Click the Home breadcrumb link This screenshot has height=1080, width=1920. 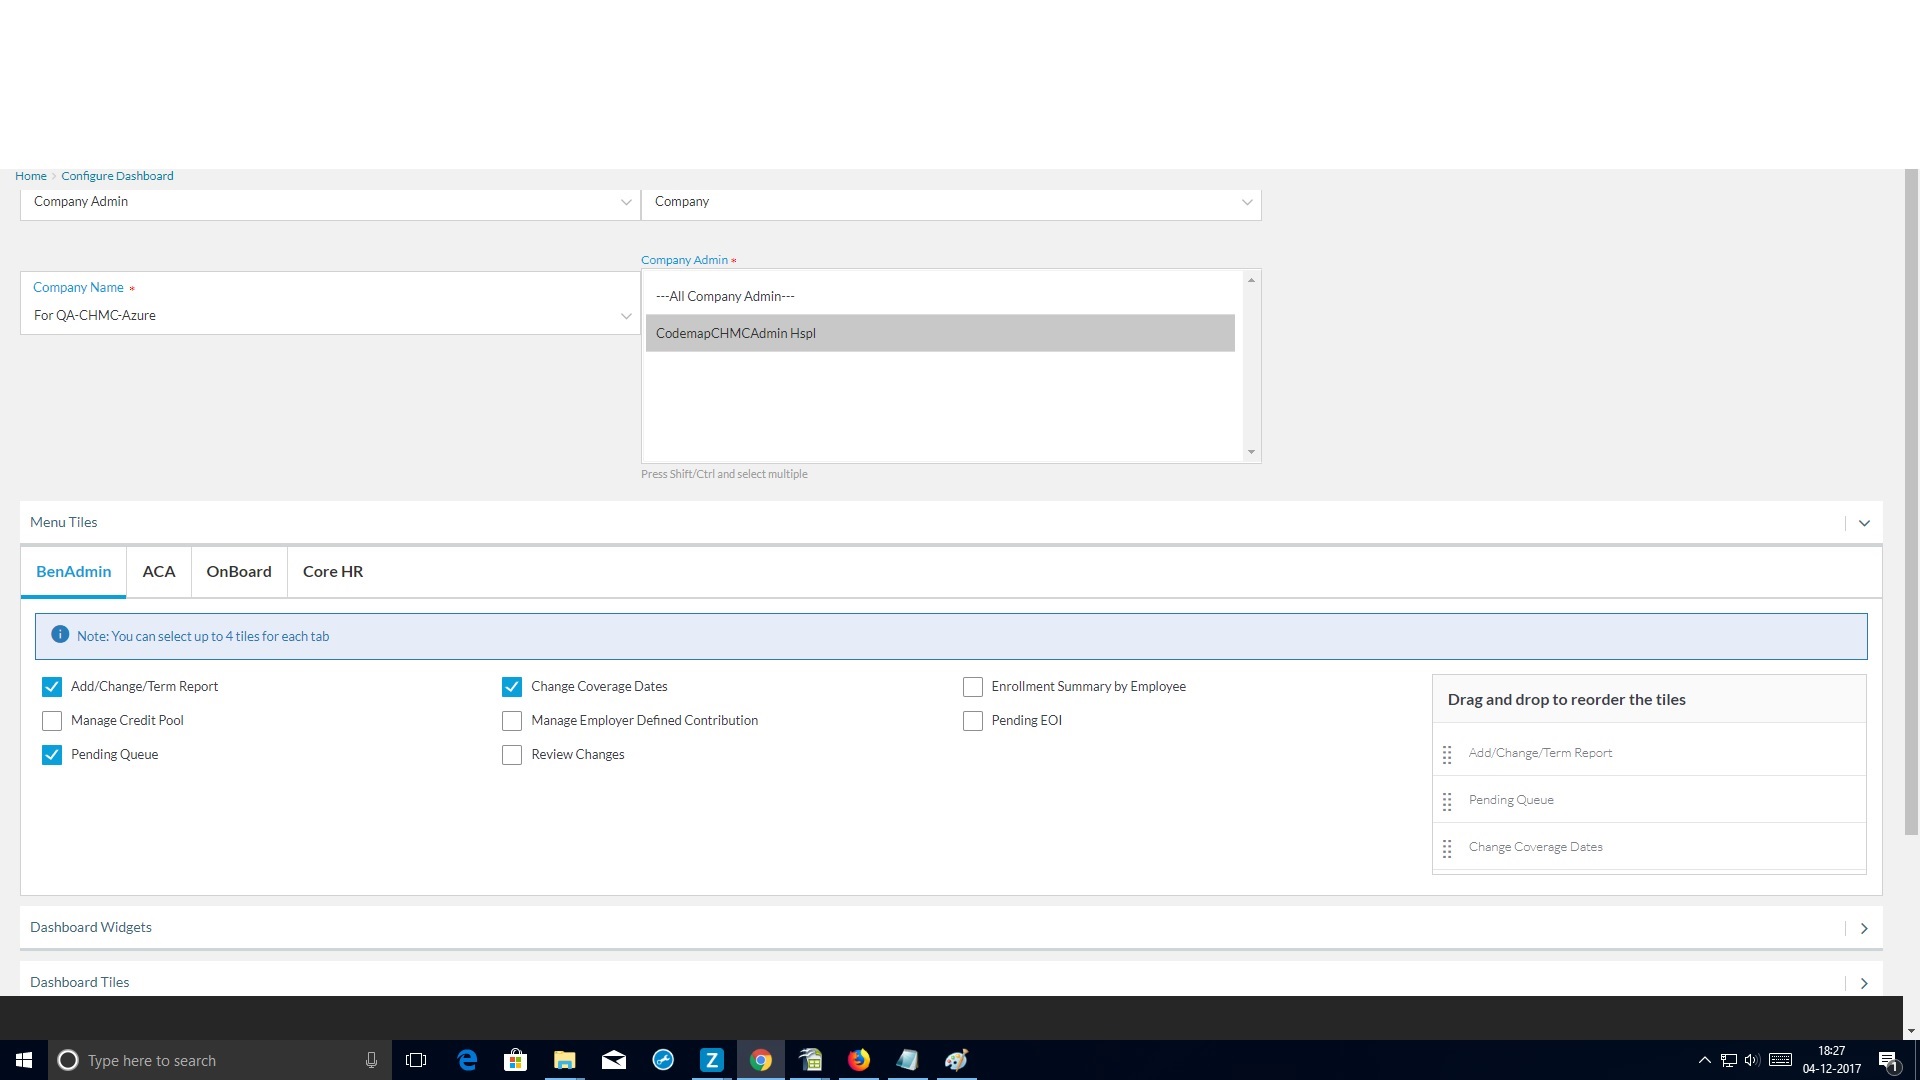pyautogui.click(x=30, y=176)
